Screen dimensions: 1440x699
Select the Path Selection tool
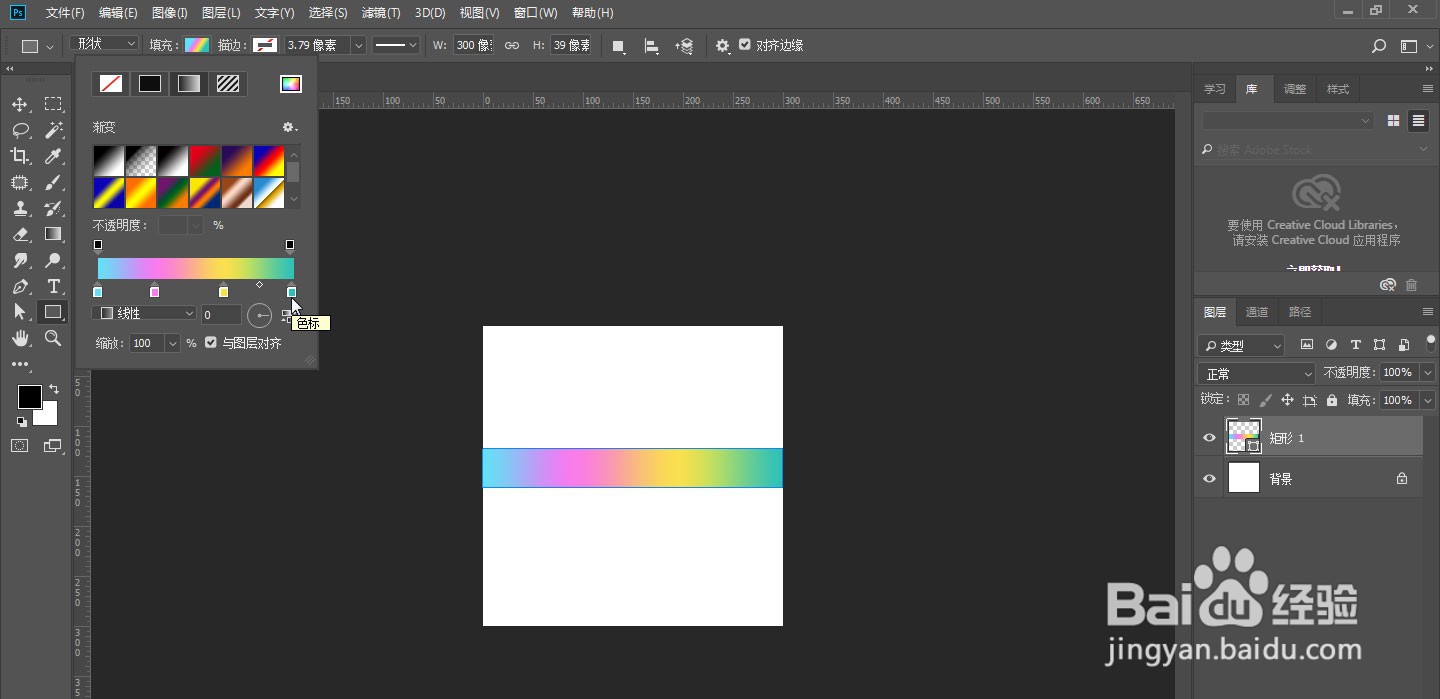coord(20,312)
